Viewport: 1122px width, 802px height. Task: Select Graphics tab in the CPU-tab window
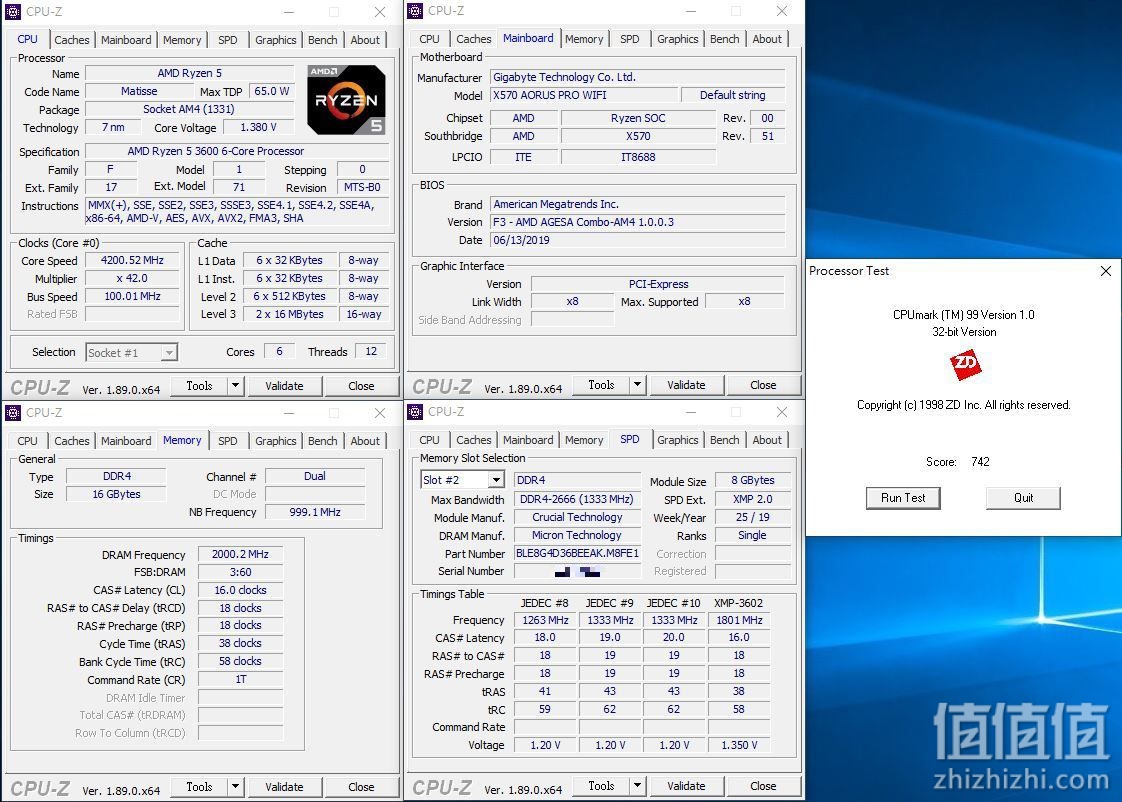coord(275,40)
